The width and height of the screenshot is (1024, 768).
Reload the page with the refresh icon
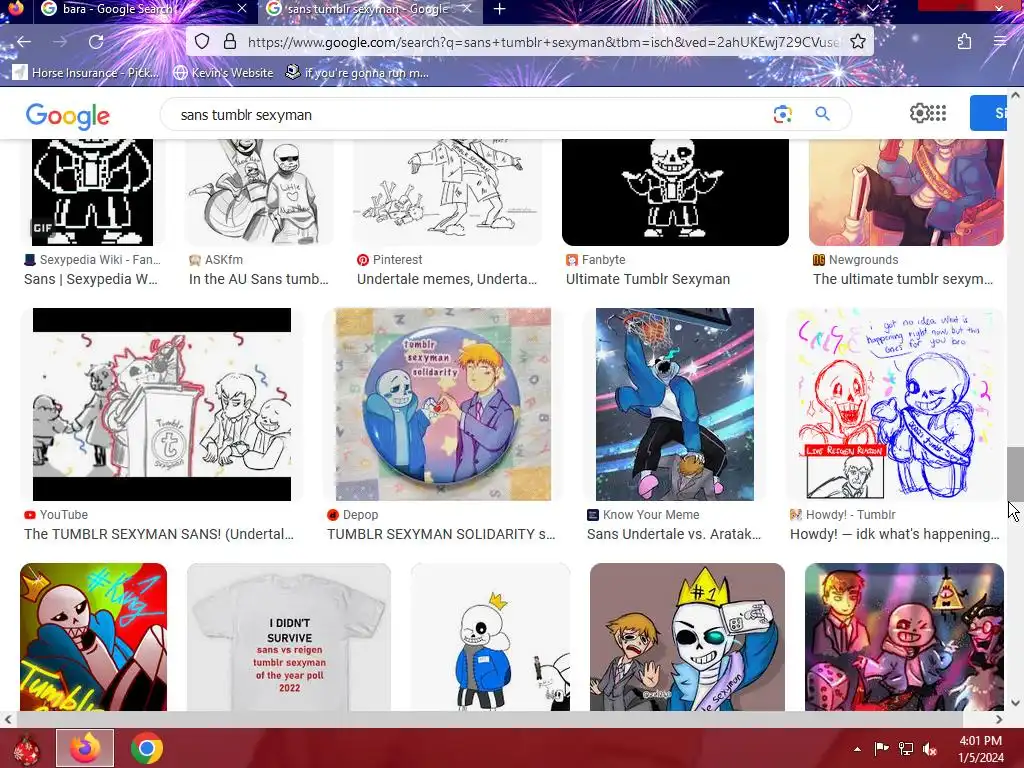click(x=96, y=42)
